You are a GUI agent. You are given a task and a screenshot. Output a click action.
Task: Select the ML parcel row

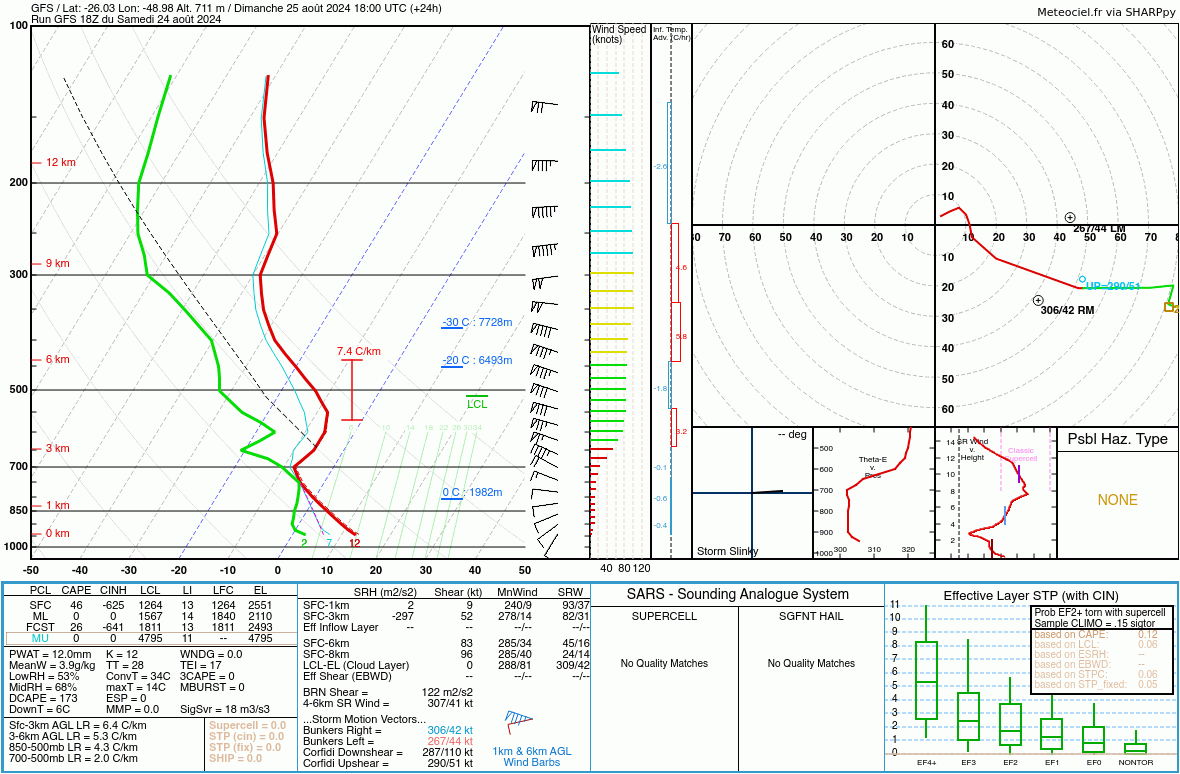(x=150, y=616)
